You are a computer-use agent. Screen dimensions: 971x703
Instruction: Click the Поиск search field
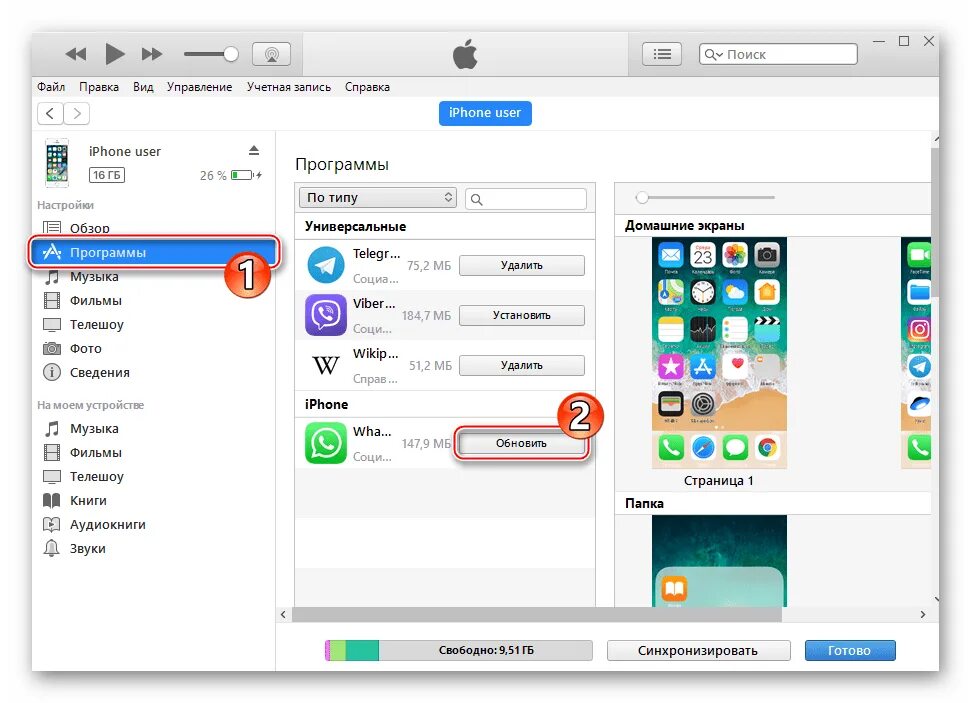pos(778,55)
